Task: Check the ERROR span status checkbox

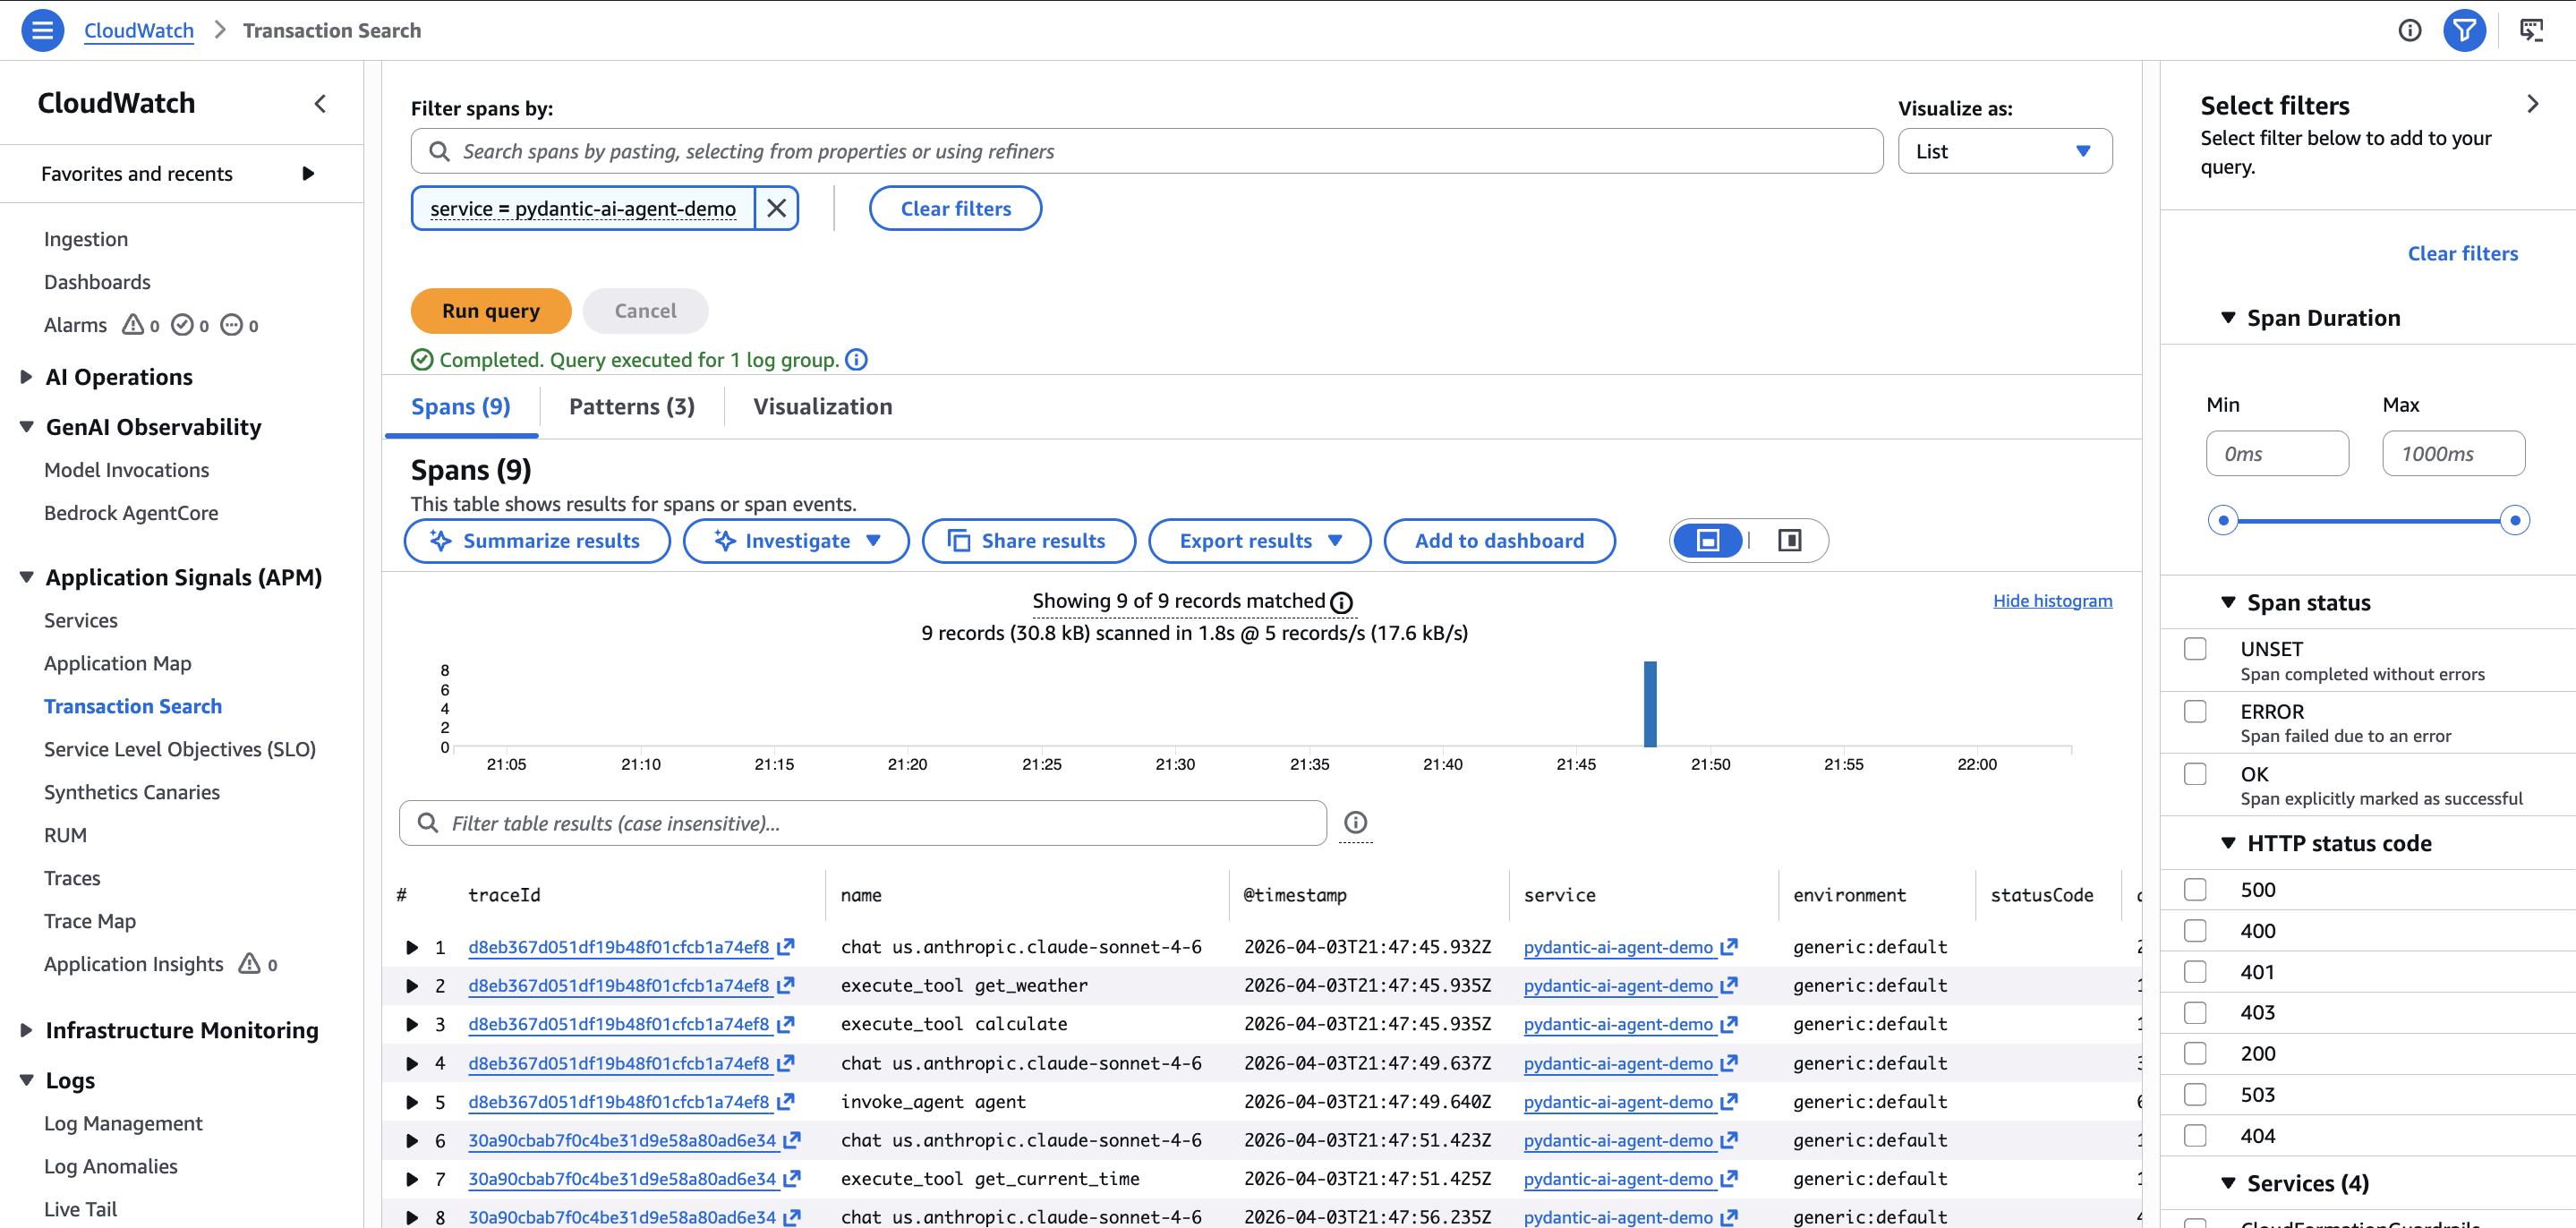Action: (2195, 711)
